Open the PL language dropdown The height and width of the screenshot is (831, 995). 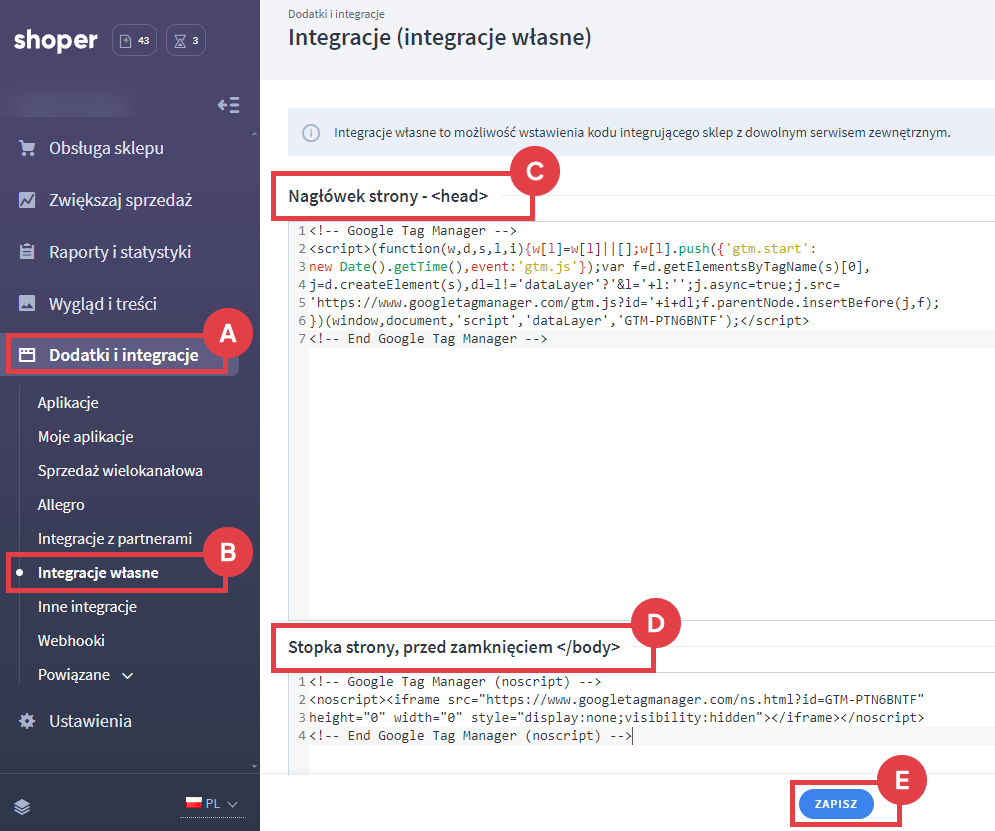[x=213, y=804]
